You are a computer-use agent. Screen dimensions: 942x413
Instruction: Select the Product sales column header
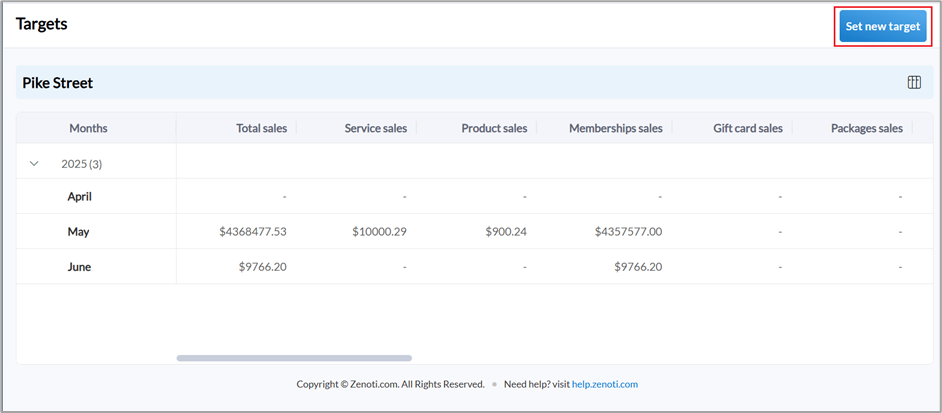point(494,128)
